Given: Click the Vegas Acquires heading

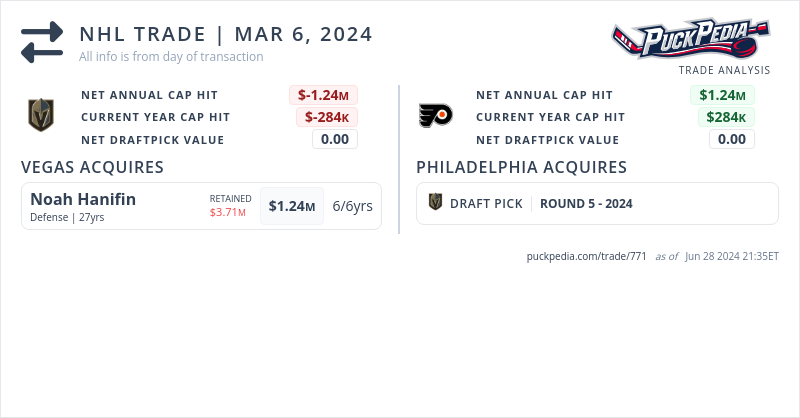Looking at the screenshot, I should click(x=92, y=167).
